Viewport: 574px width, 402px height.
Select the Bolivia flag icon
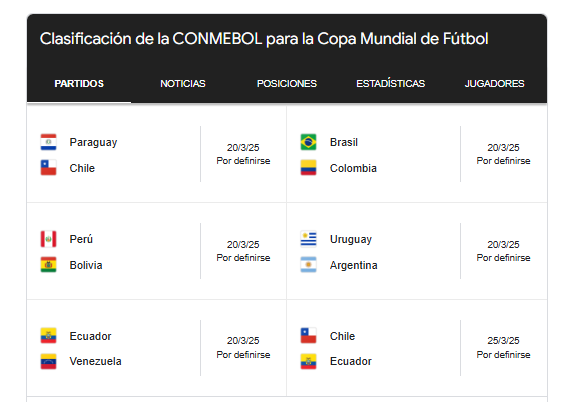[48, 265]
